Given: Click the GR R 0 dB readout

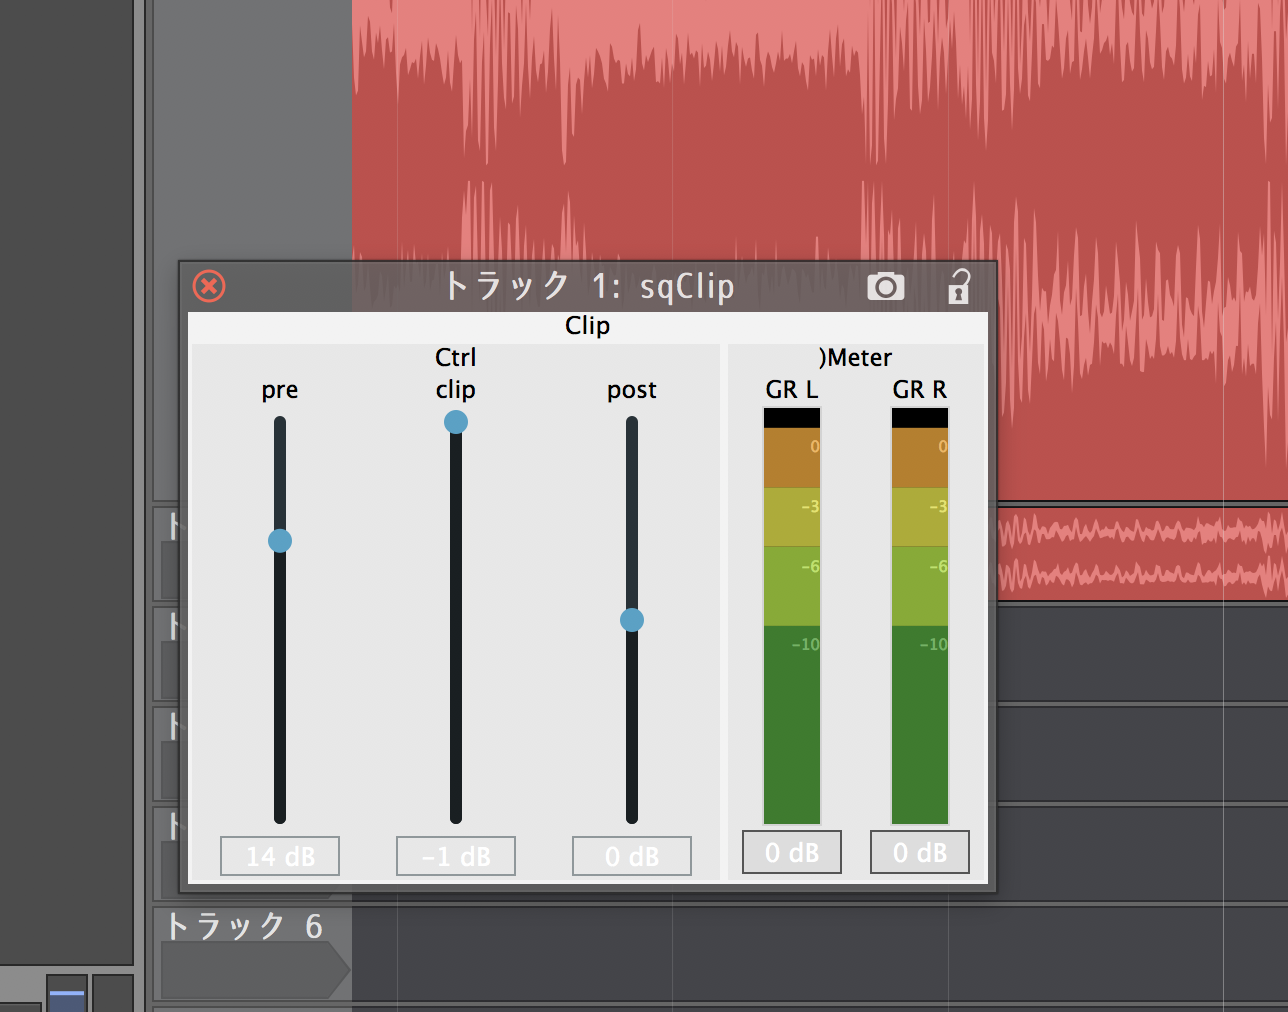Looking at the screenshot, I should click(x=920, y=852).
